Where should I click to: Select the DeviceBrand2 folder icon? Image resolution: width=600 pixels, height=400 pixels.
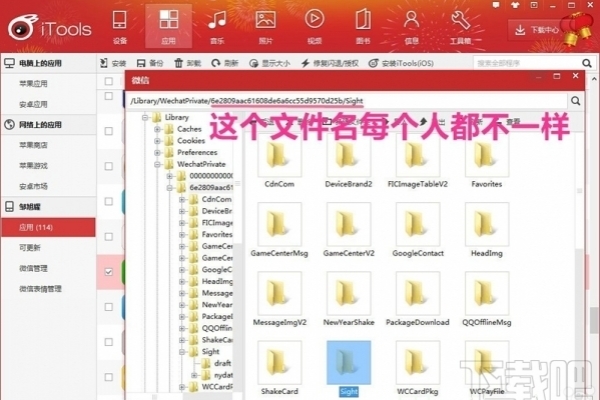349,157
